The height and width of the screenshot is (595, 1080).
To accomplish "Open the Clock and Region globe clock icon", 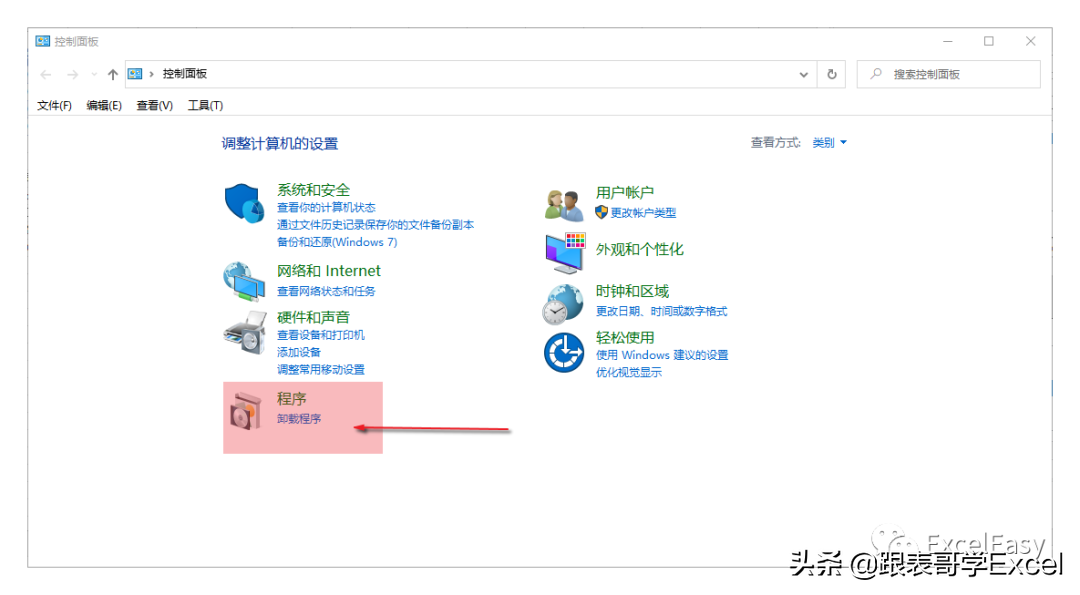I will tap(563, 304).
